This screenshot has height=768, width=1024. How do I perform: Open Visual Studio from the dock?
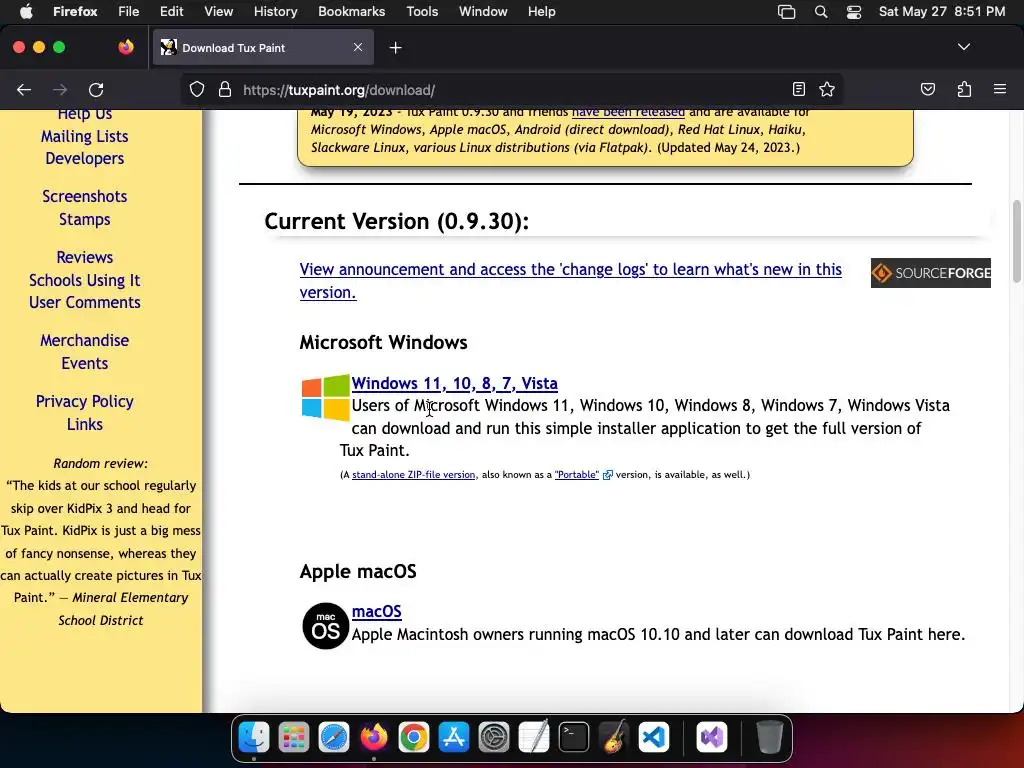712,737
